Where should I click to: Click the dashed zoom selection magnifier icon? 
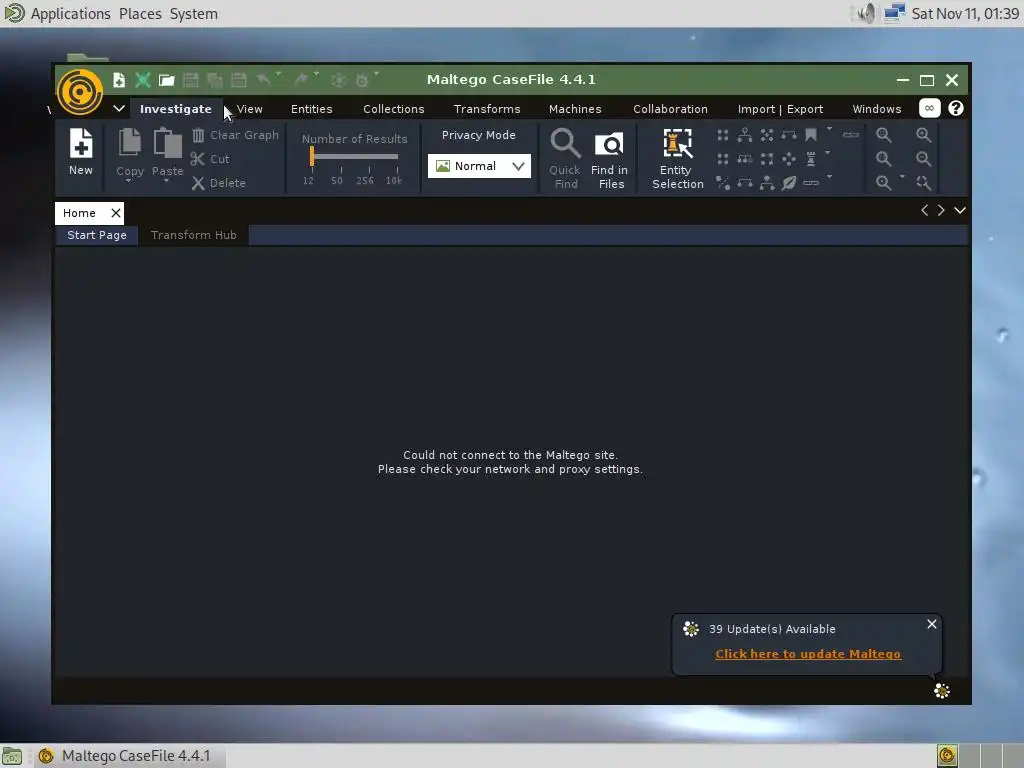(923, 183)
